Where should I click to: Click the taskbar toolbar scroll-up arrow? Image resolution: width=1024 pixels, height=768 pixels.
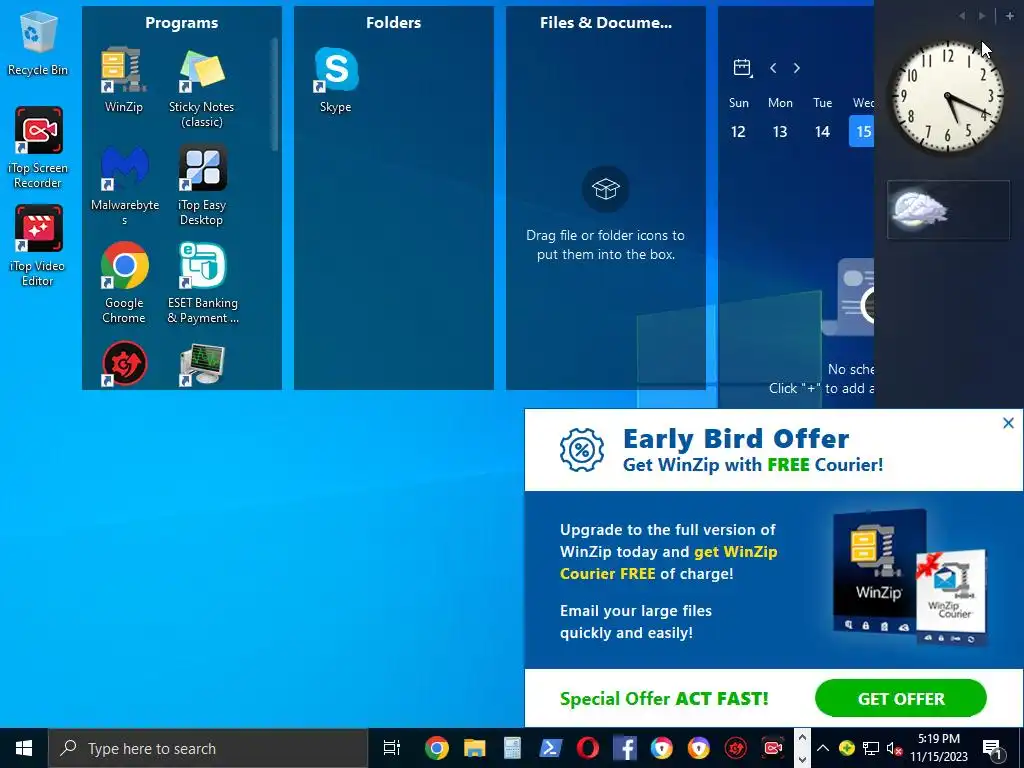pyautogui.click(x=802, y=738)
